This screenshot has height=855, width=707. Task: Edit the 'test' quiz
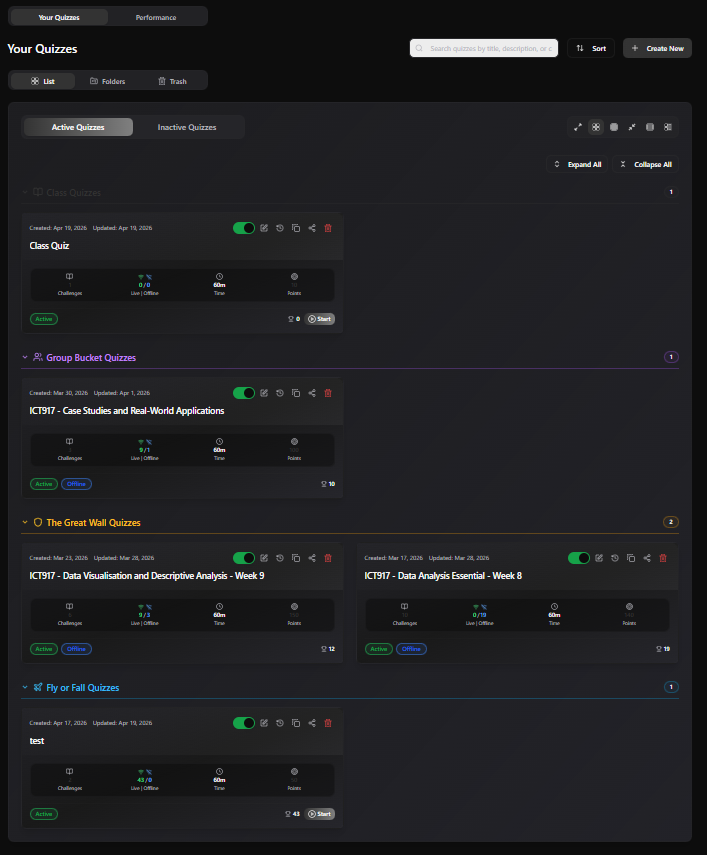264,723
